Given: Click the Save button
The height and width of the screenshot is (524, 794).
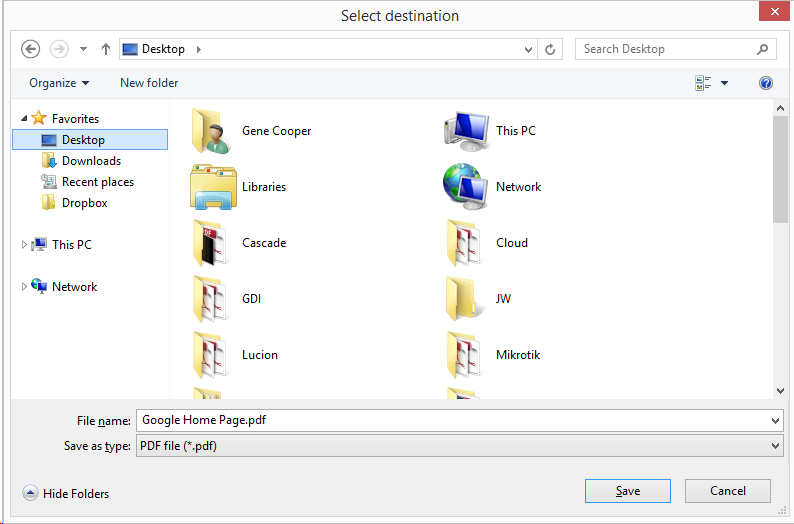Looking at the screenshot, I should pos(627,491).
